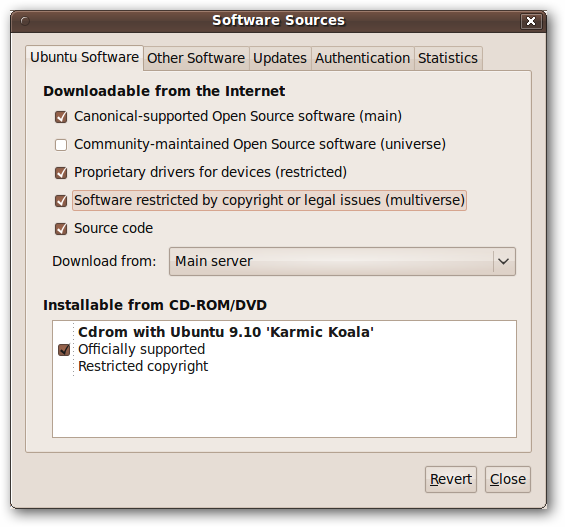Click the multiverse option label text
Screen dimensions: 565x527
(270, 200)
